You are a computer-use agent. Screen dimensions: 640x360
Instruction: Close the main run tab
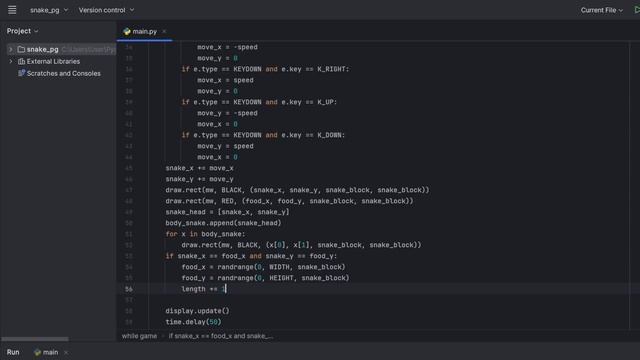[x=66, y=352]
